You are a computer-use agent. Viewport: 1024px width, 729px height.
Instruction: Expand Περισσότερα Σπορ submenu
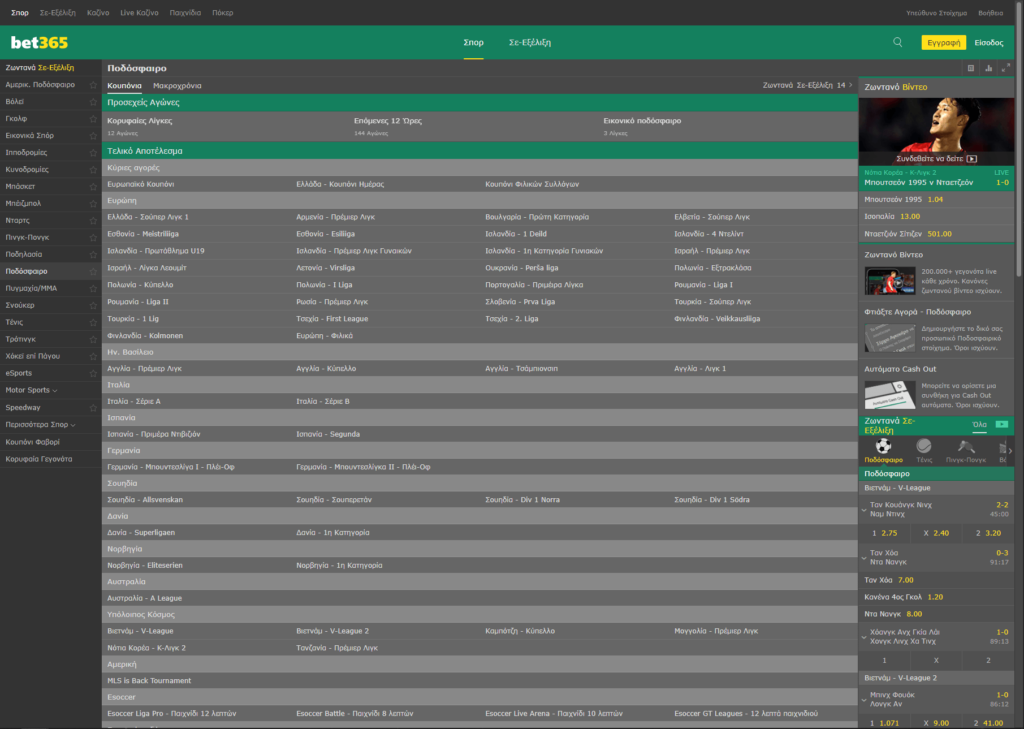pos(73,425)
